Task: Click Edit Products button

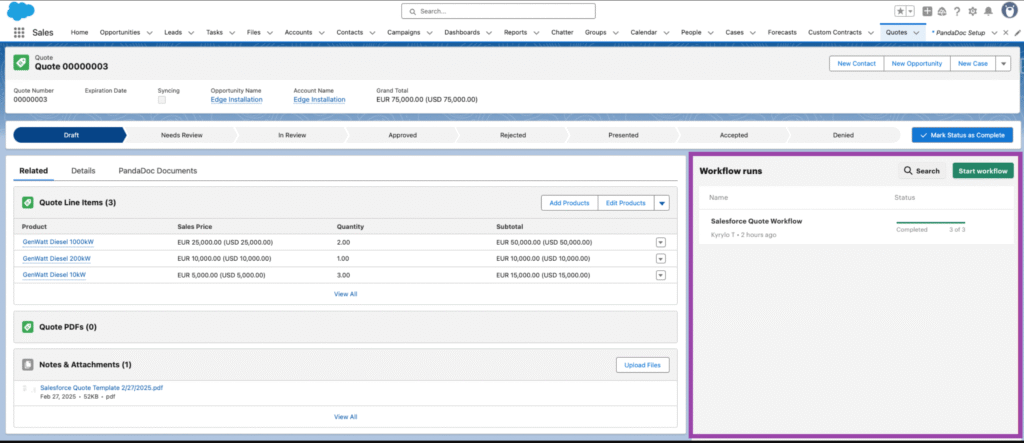Action: coord(626,203)
